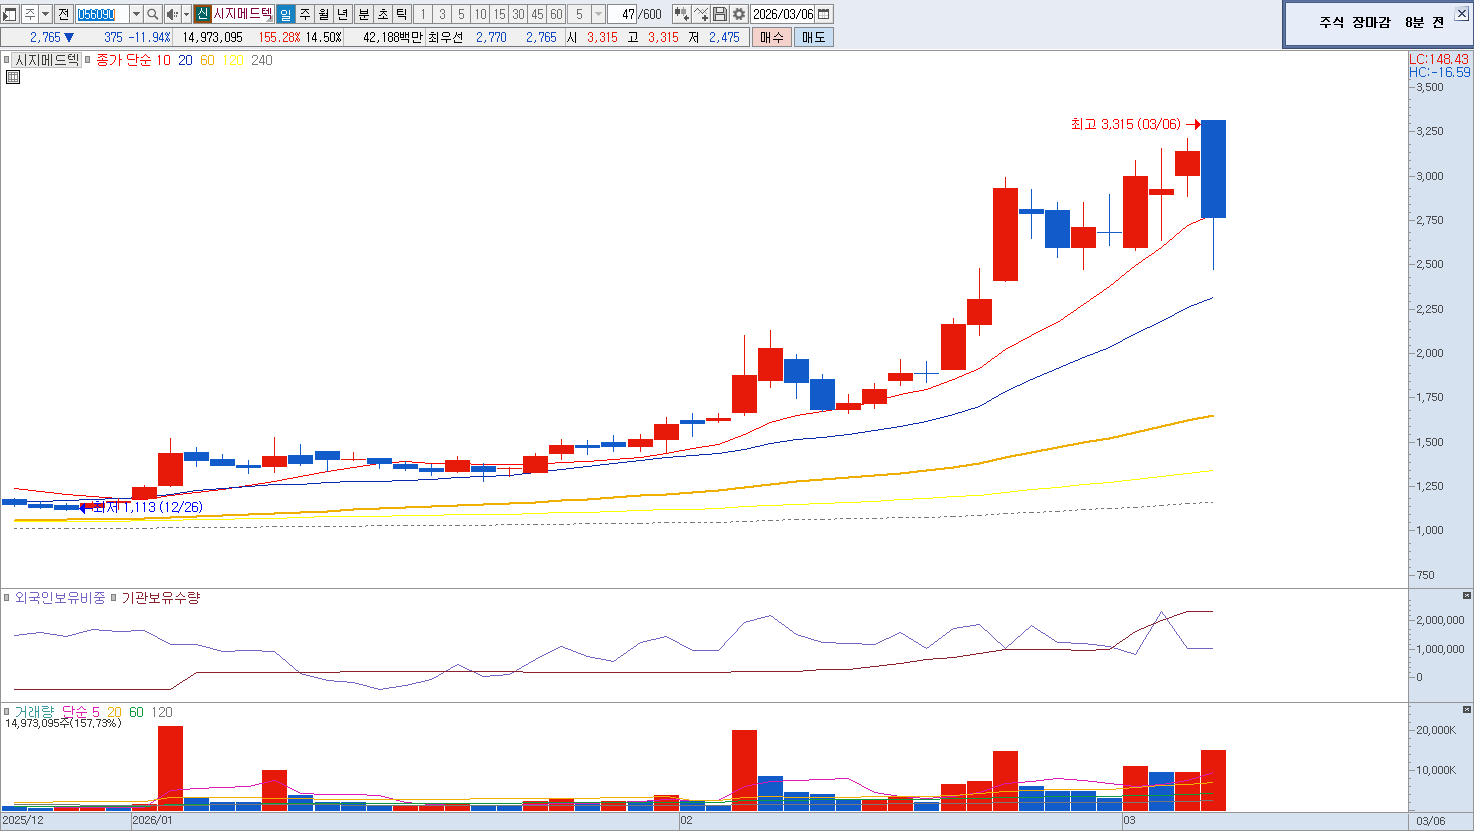Open the chart settings gear icon
Screen dimensions: 1474x831
point(739,14)
